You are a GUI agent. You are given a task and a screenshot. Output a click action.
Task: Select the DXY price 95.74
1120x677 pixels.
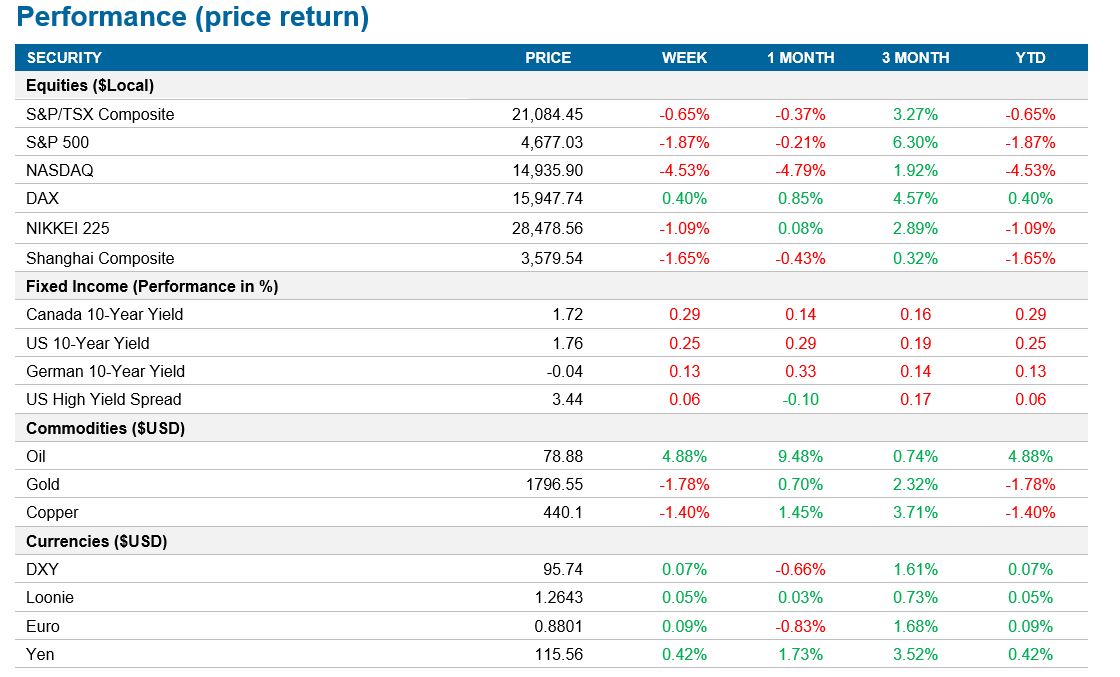[563, 569]
